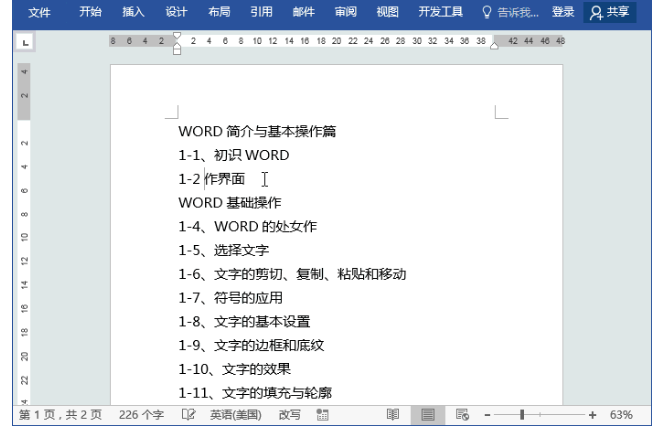Switch to the 审阅 ribbon tab
Screen dimensions: 659x426
[345, 12]
